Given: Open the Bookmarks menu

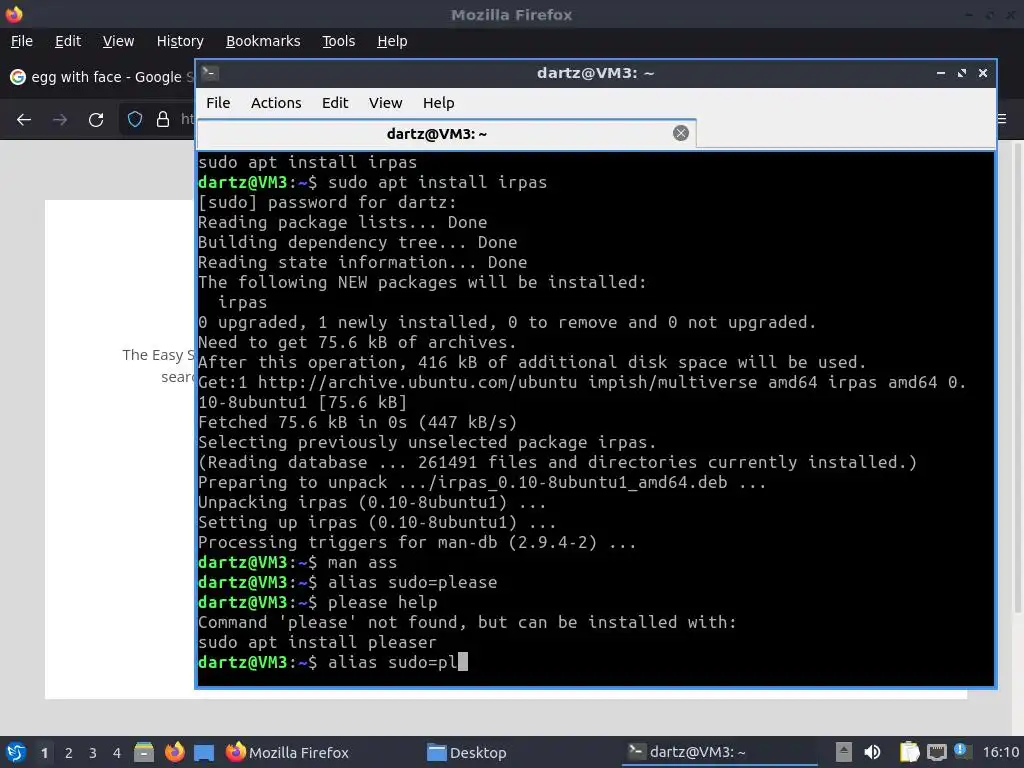Looking at the screenshot, I should tap(263, 41).
